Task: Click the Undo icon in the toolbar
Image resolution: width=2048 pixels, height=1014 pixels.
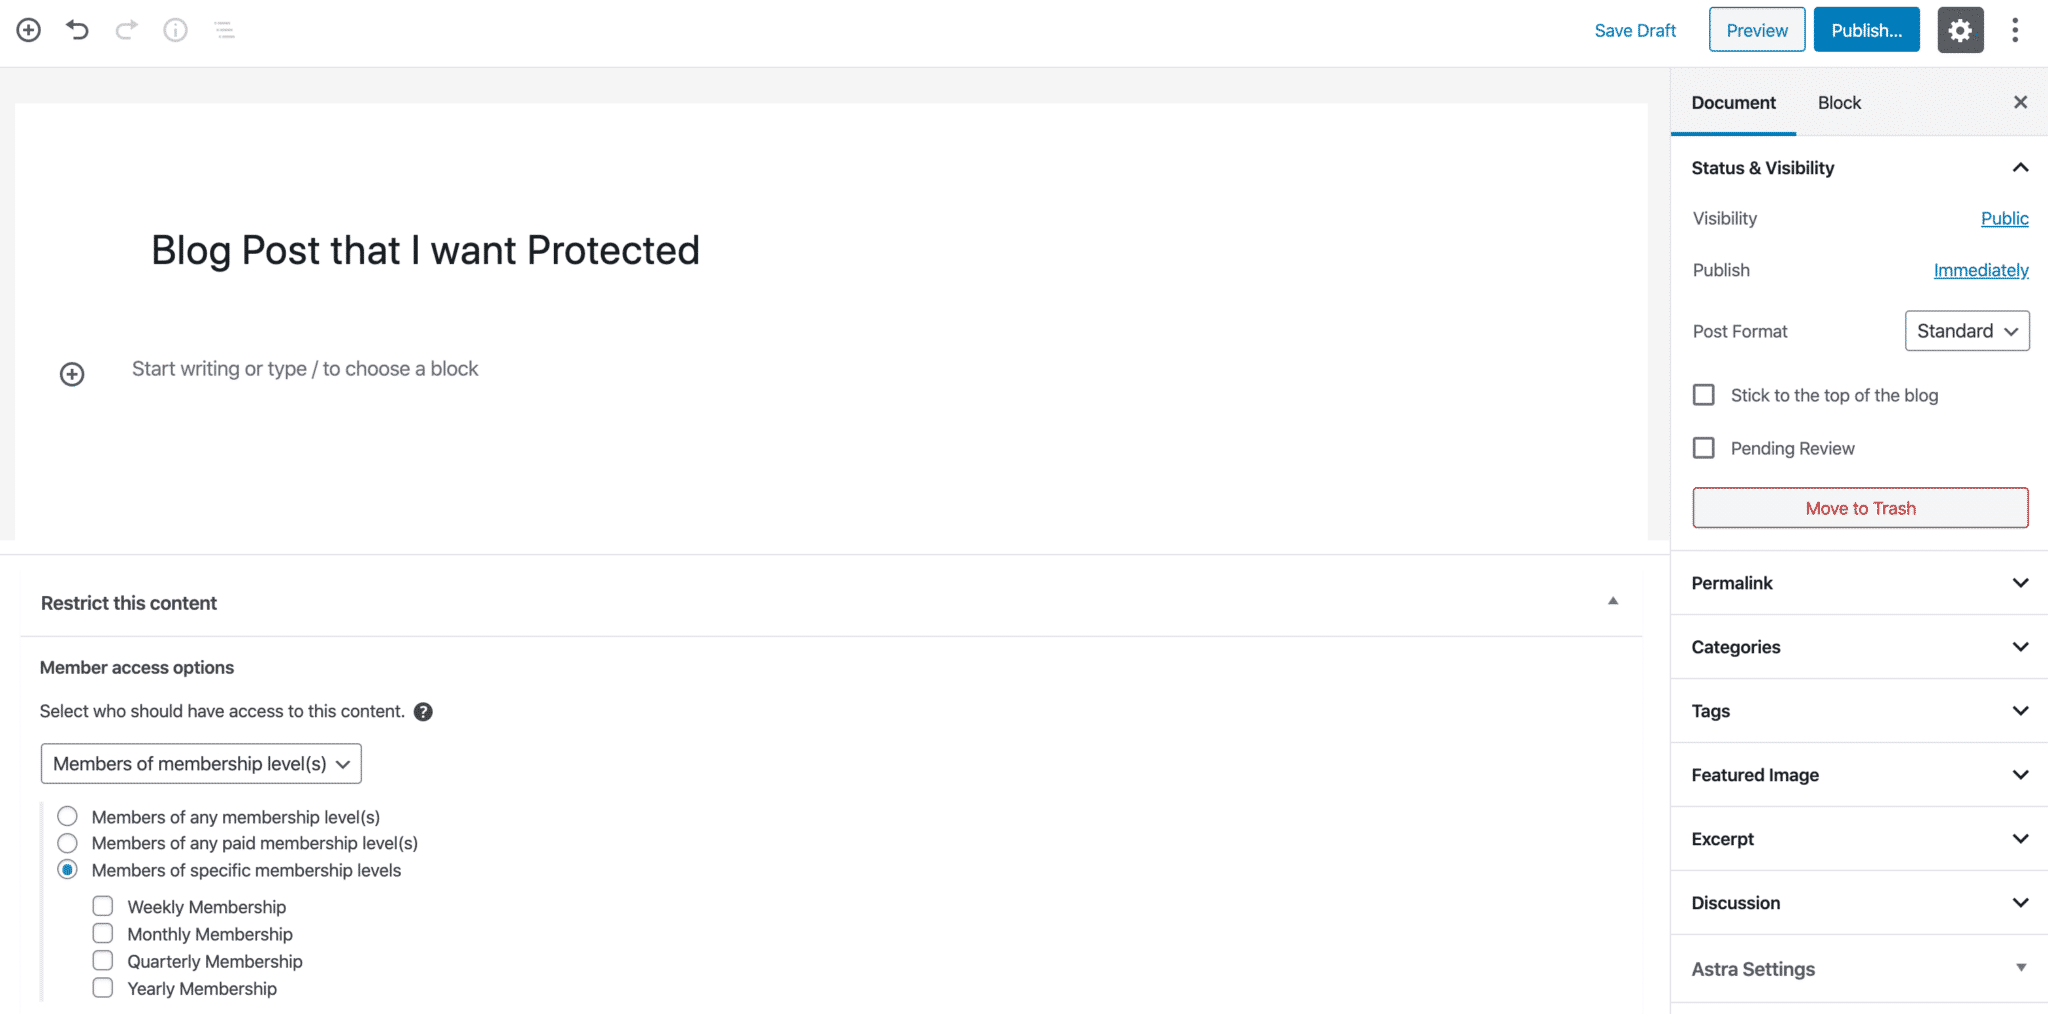Action: (x=76, y=29)
